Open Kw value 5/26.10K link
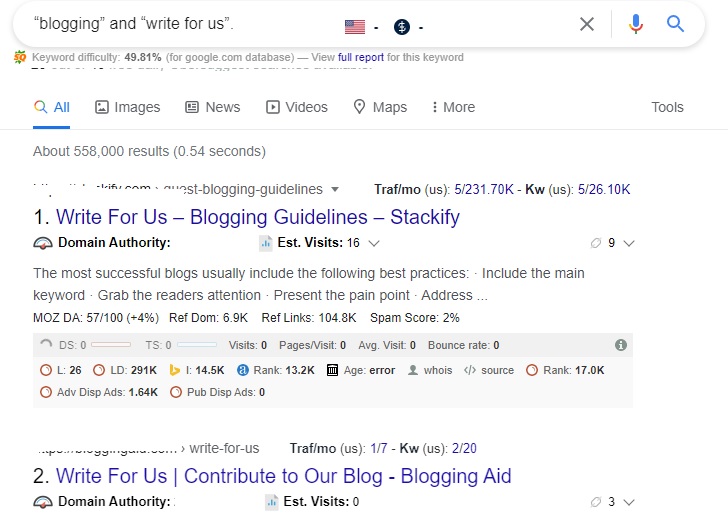The image size is (728, 522). point(604,189)
